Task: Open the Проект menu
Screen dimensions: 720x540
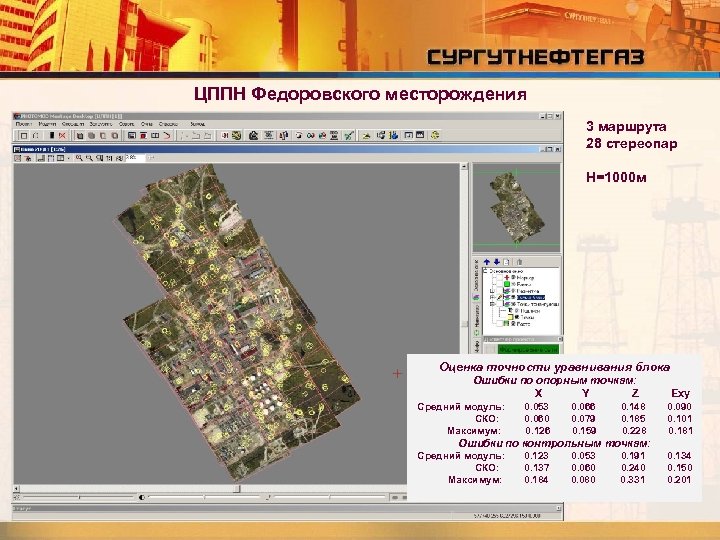Action: click(24, 124)
